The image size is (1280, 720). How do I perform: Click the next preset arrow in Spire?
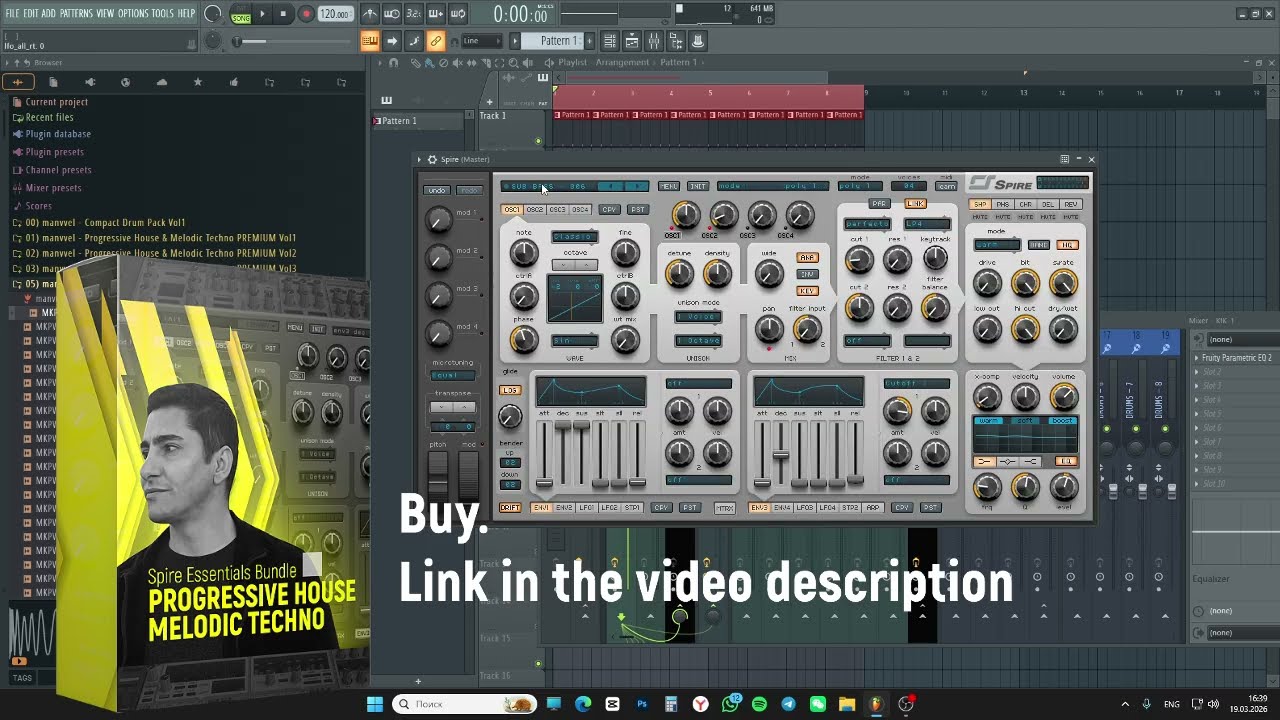(637, 186)
